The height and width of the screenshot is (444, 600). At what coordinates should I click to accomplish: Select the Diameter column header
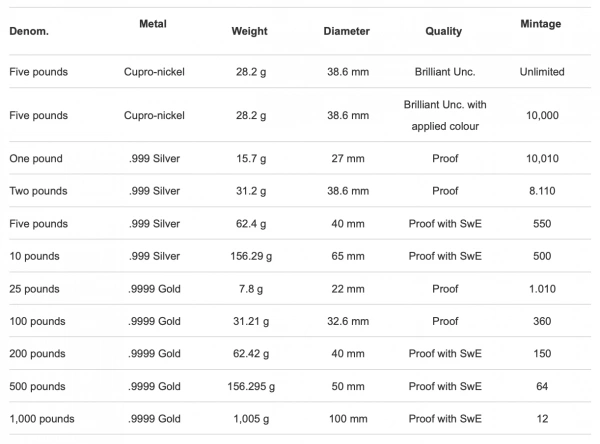[x=347, y=31]
